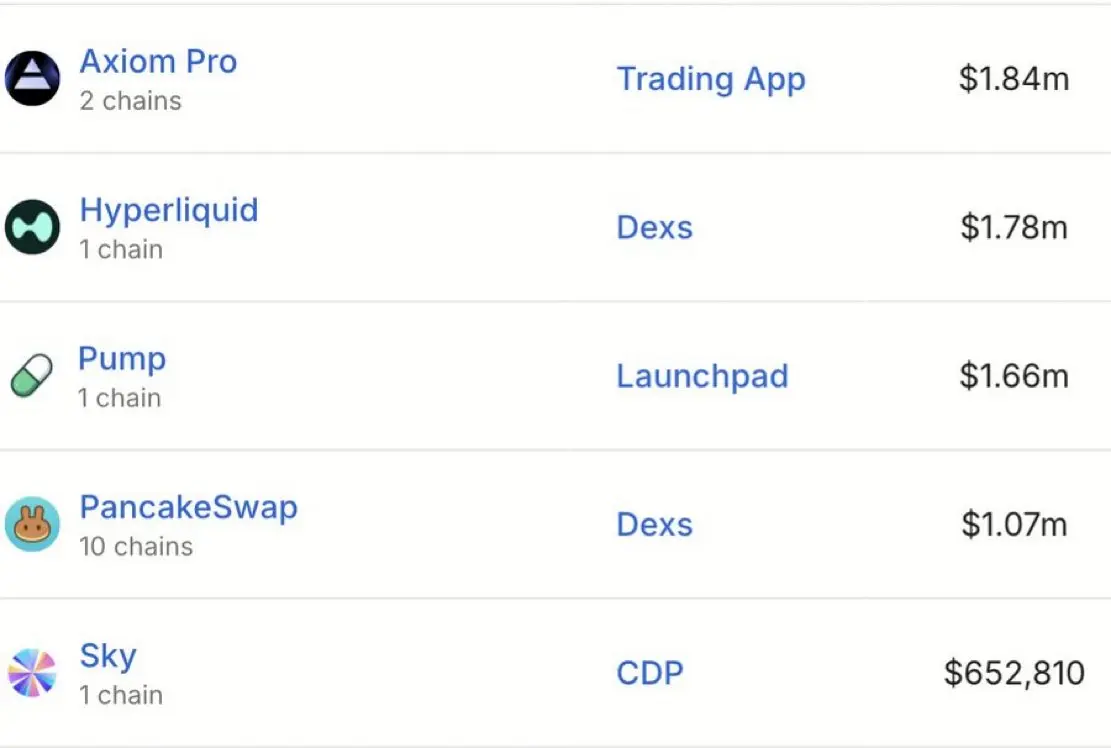Click the $652,810 value for Sky
The image size is (1111, 748).
click(1014, 673)
